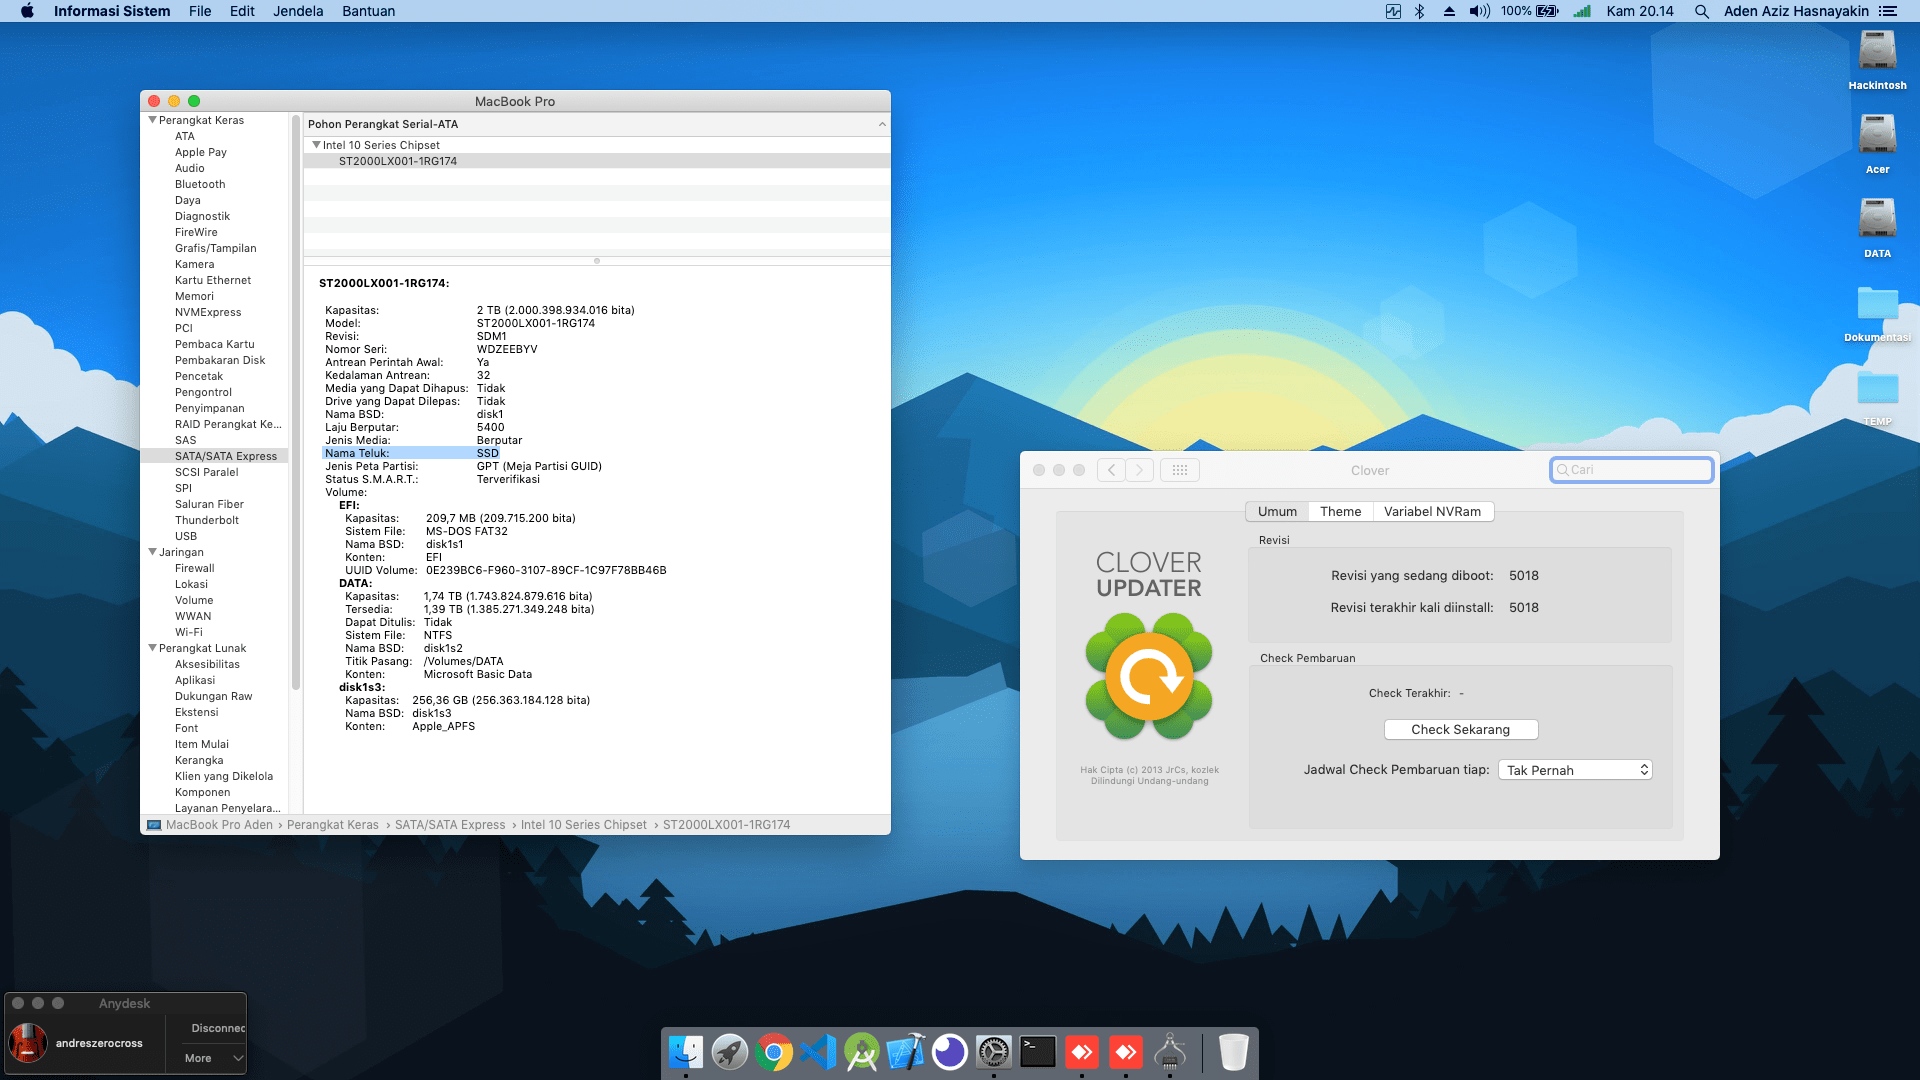The height and width of the screenshot is (1080, 1920).
Task: Open the Trash in the dock
Action: pyautogui.click(x=1234, y=1052)
